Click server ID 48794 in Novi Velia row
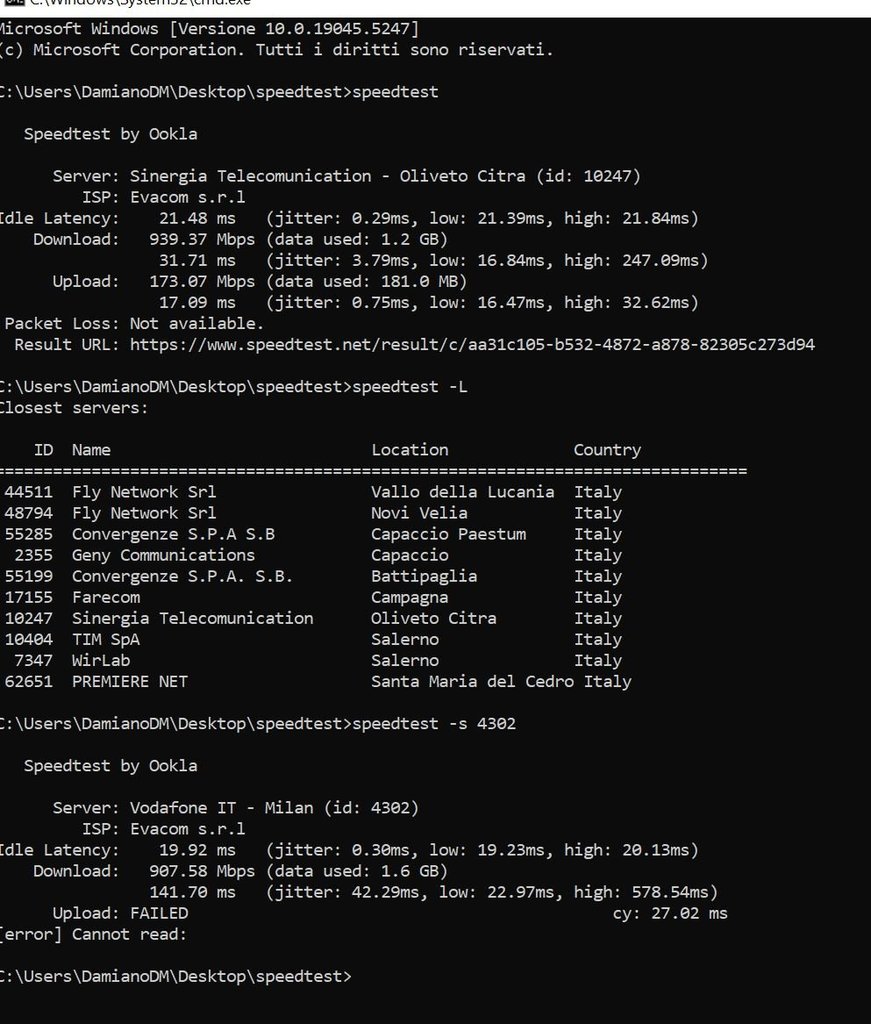Image resolution: width=871 pixels, height=1024 pixels. click(x=29, y=513)
